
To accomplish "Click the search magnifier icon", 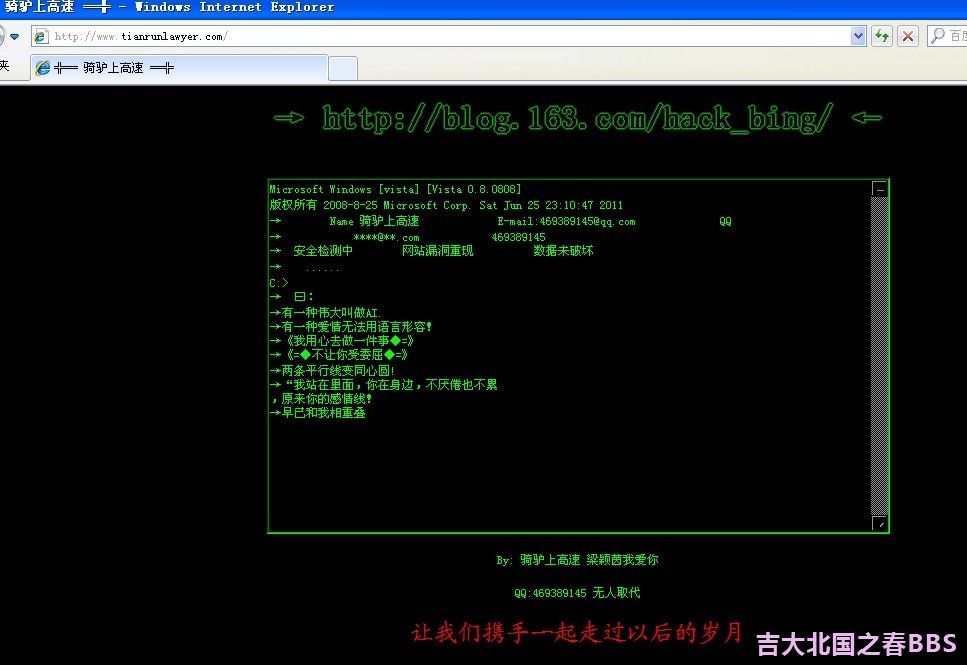I will [938, 36].
